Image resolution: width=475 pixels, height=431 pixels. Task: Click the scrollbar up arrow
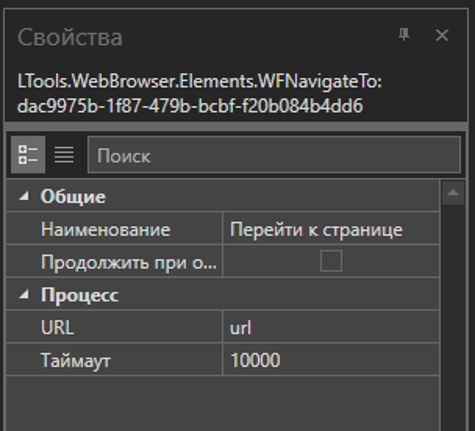[453, 193]
